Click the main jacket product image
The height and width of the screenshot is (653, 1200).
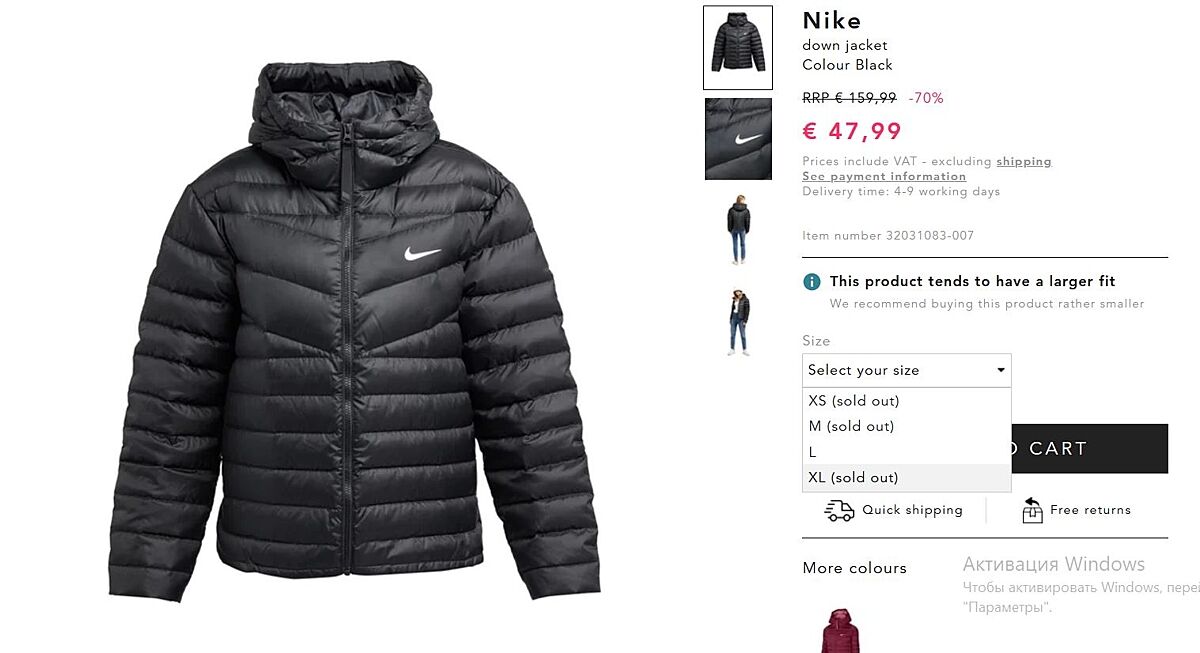[x=353, y=330]
